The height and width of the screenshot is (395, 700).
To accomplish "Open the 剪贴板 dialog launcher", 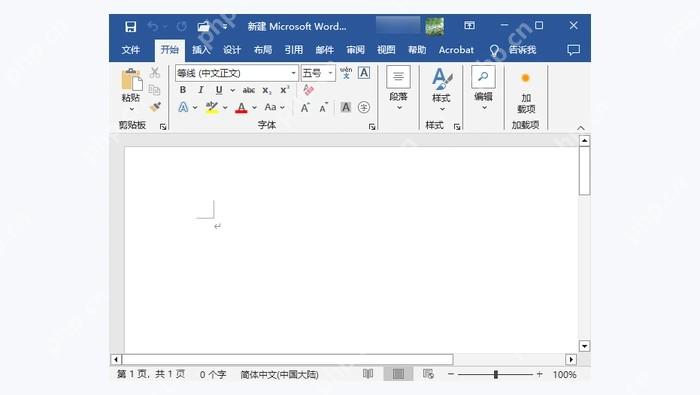I will 163,127.
